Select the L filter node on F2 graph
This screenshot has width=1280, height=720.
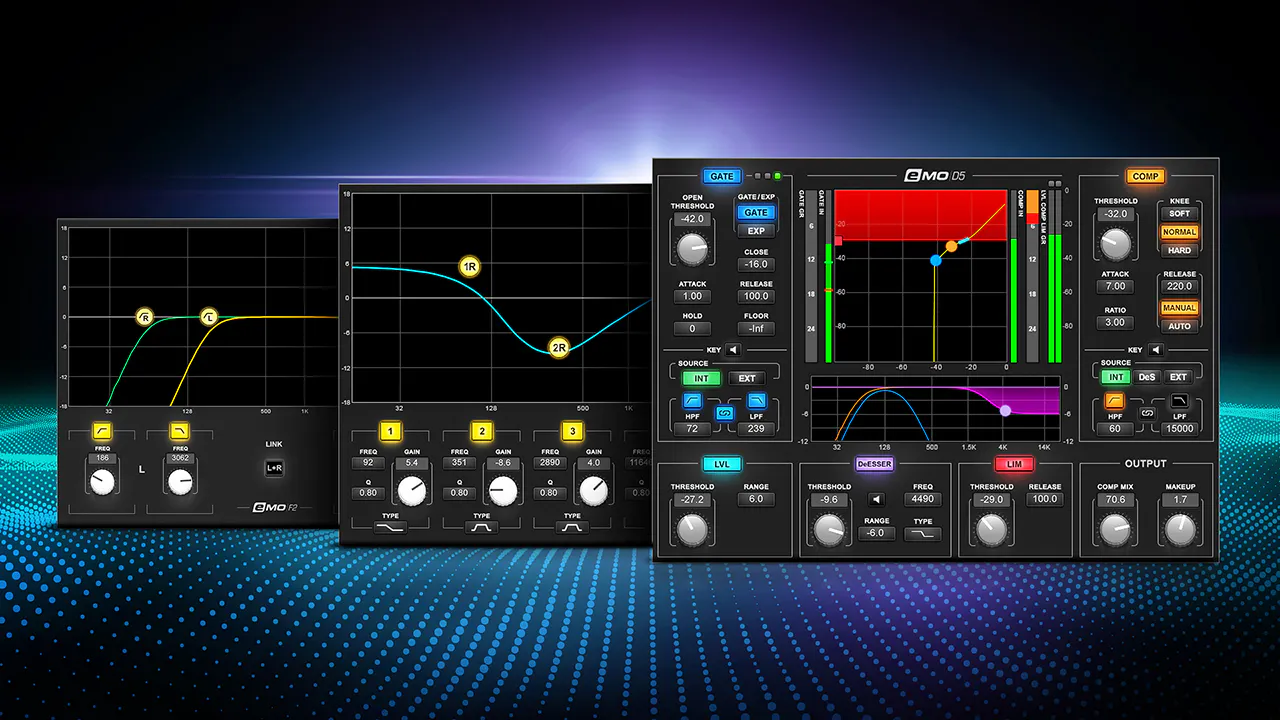click(208, 317)
